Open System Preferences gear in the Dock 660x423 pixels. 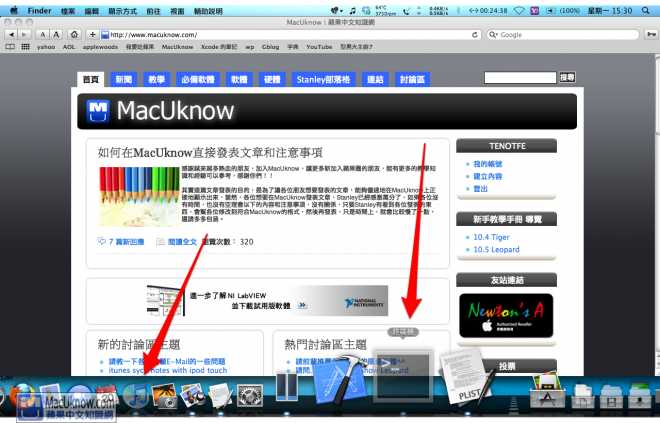pos(250,396)
